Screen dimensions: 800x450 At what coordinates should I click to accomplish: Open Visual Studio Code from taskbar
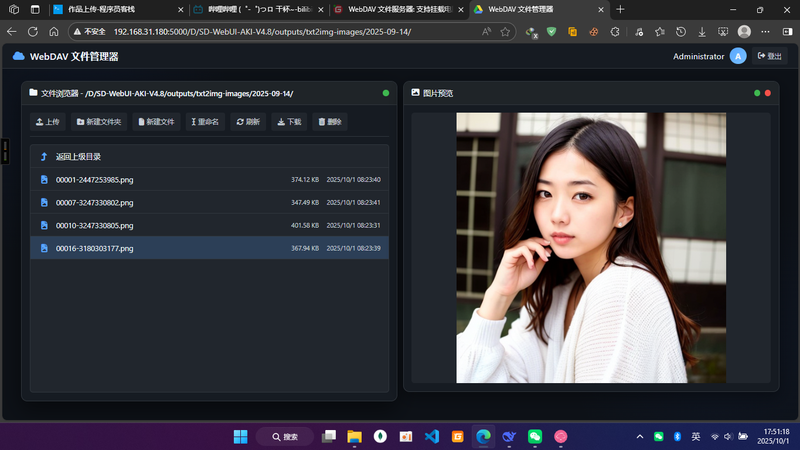pos(432,437)
